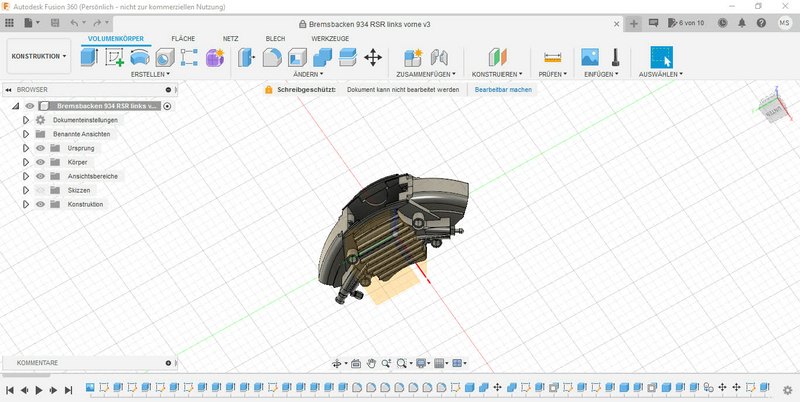This screenshot has width=800, height=402.
Task: Switch to the BLECH tab
Action: (x=276, y=39)
